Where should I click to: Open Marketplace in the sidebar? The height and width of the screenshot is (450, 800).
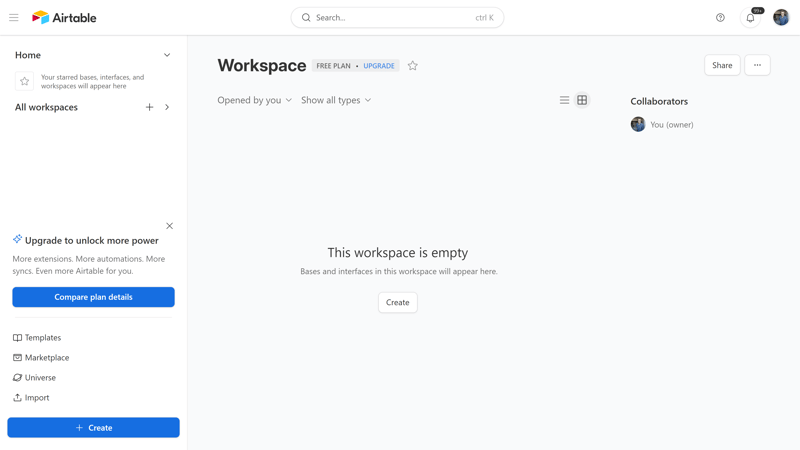click(x=41, y=358)
